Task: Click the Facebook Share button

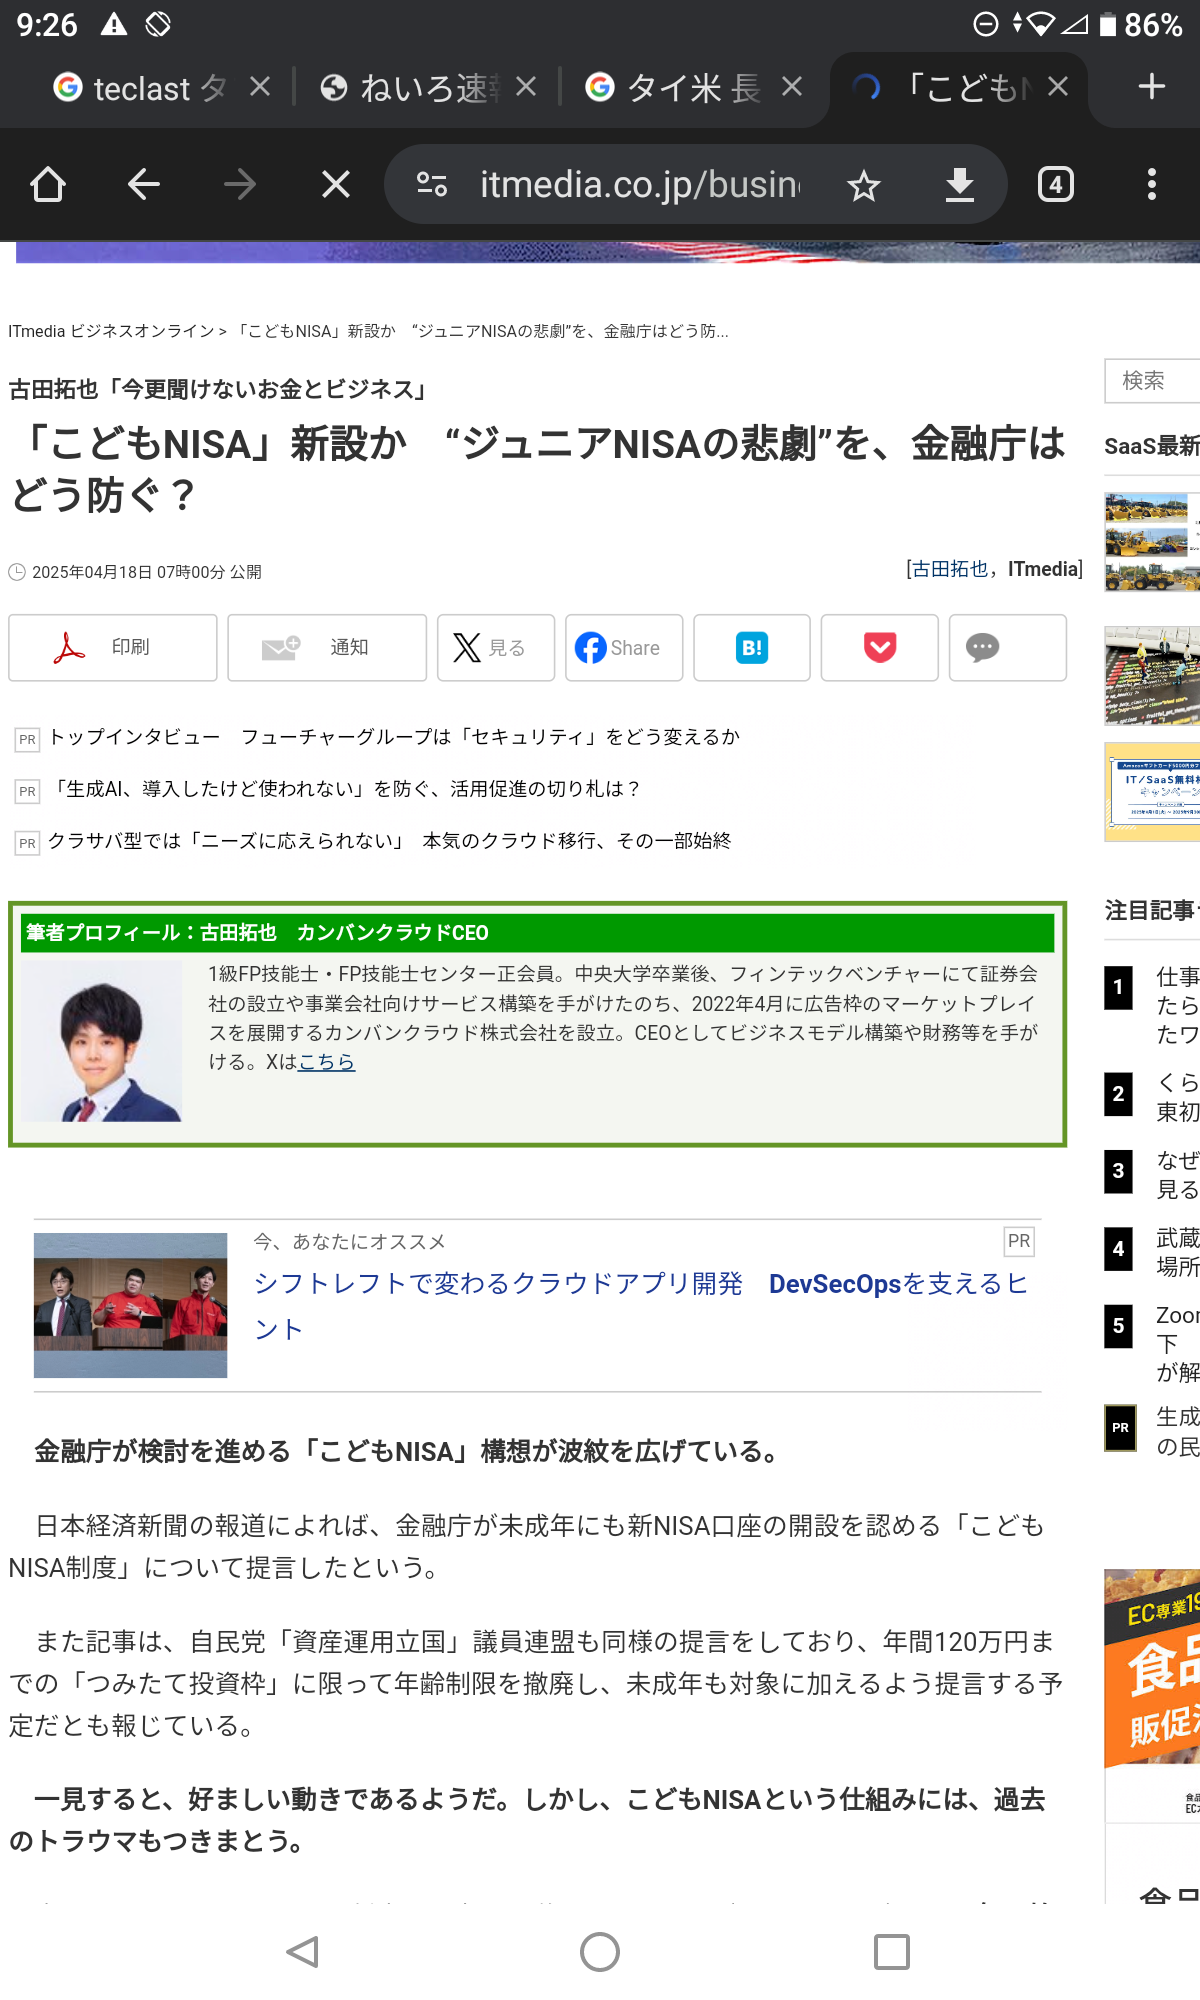Action: [x=624, y=648]
